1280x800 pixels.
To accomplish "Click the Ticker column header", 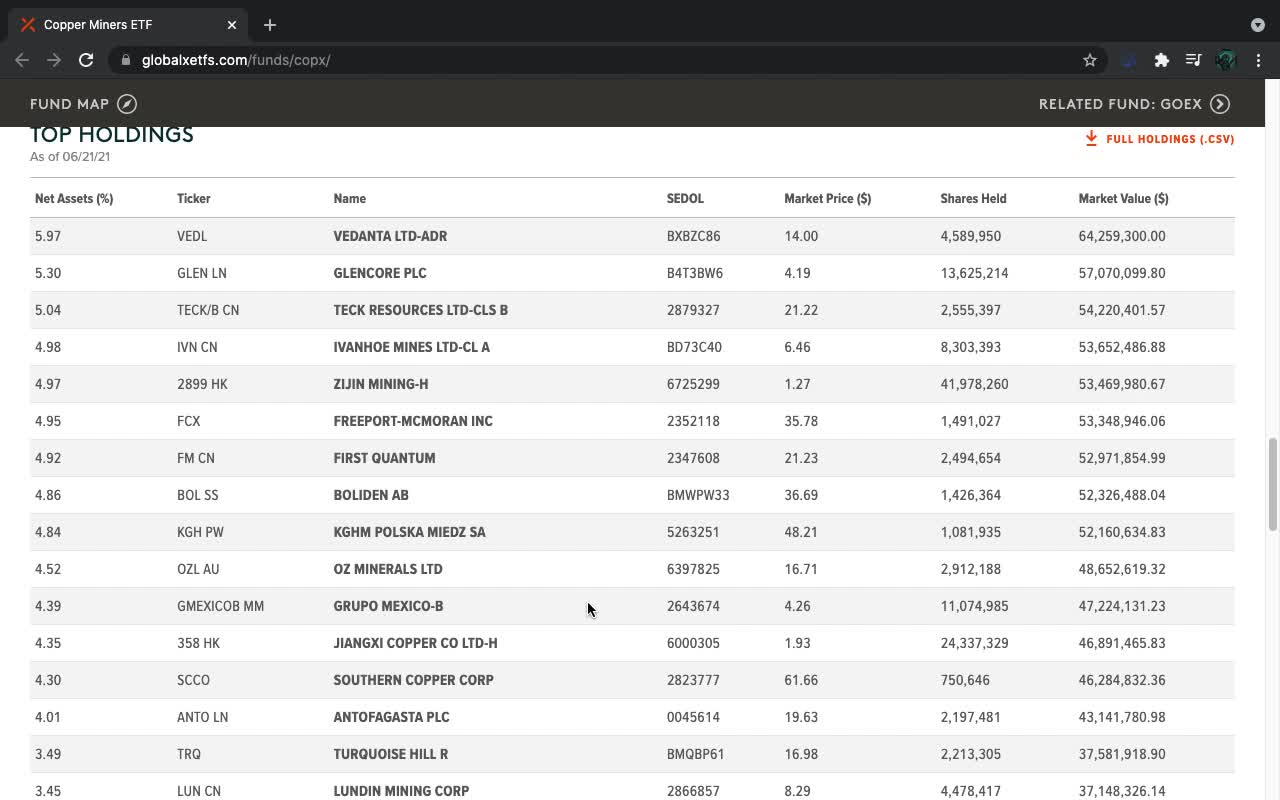I will click(x=194, y=198).
